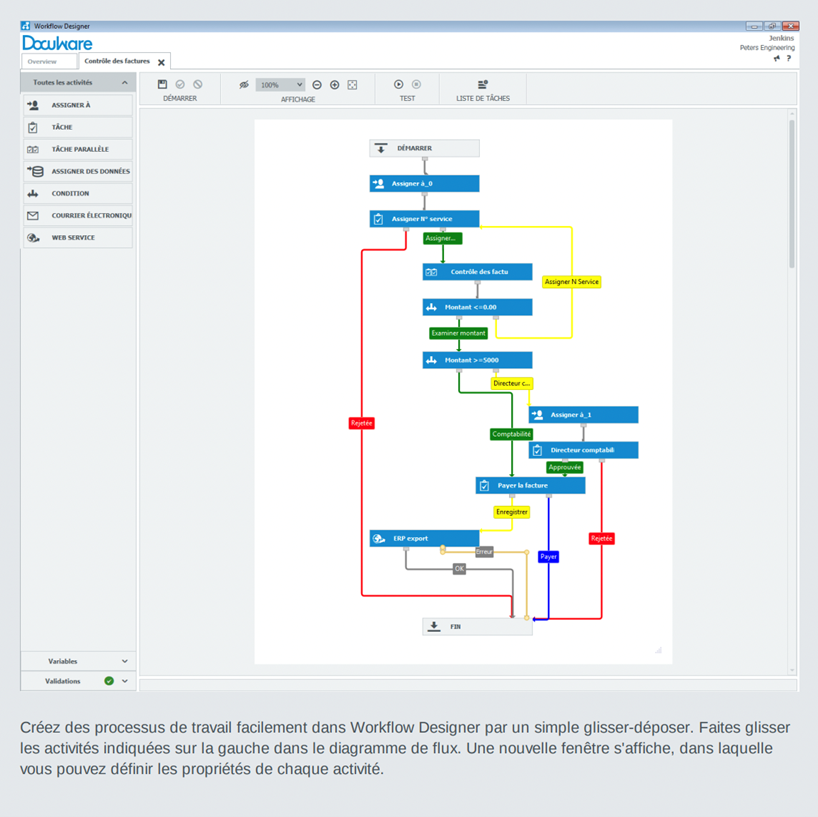Click the green Validations status check
818x817 pixels.
(109, 681)
